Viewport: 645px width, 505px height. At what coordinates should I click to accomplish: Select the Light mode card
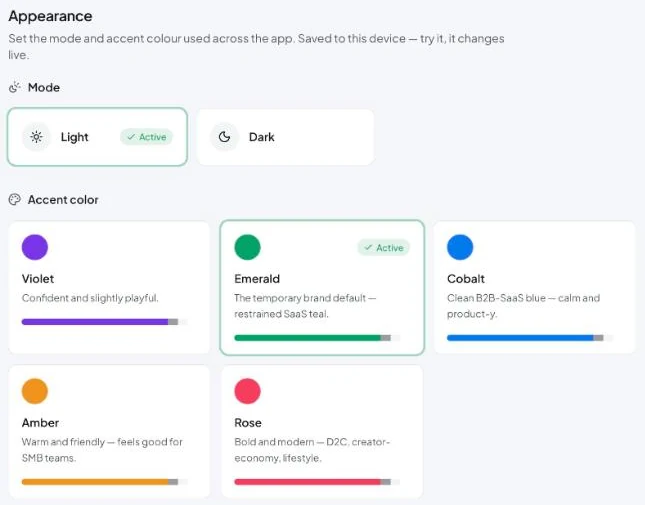[97, 137]
